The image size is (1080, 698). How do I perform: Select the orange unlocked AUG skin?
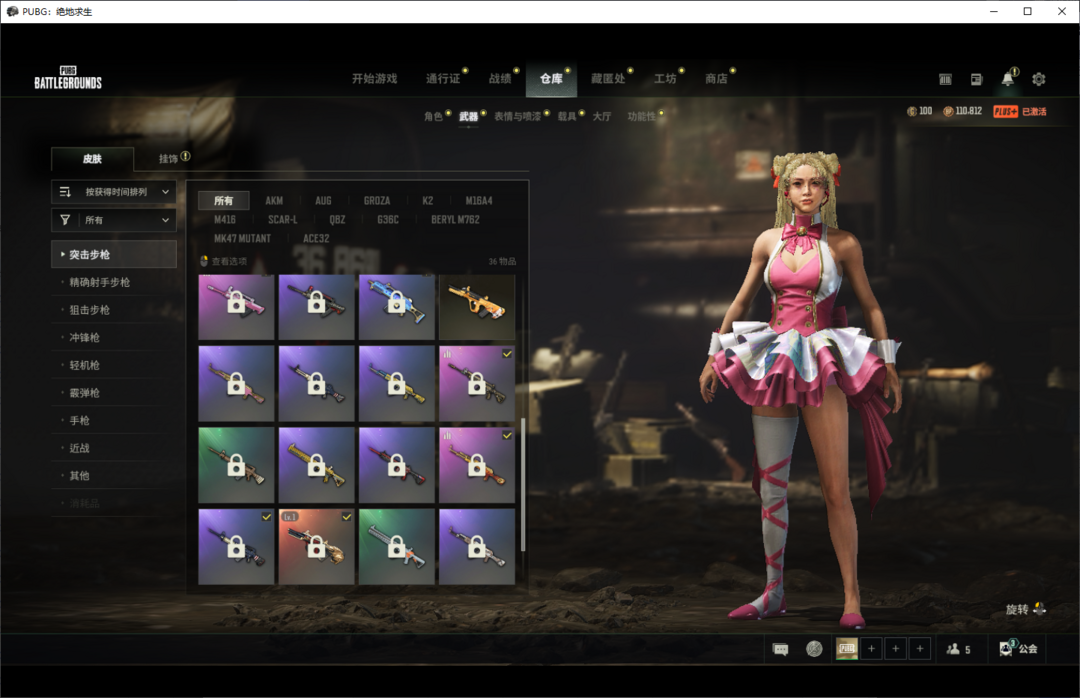[477, 307]
